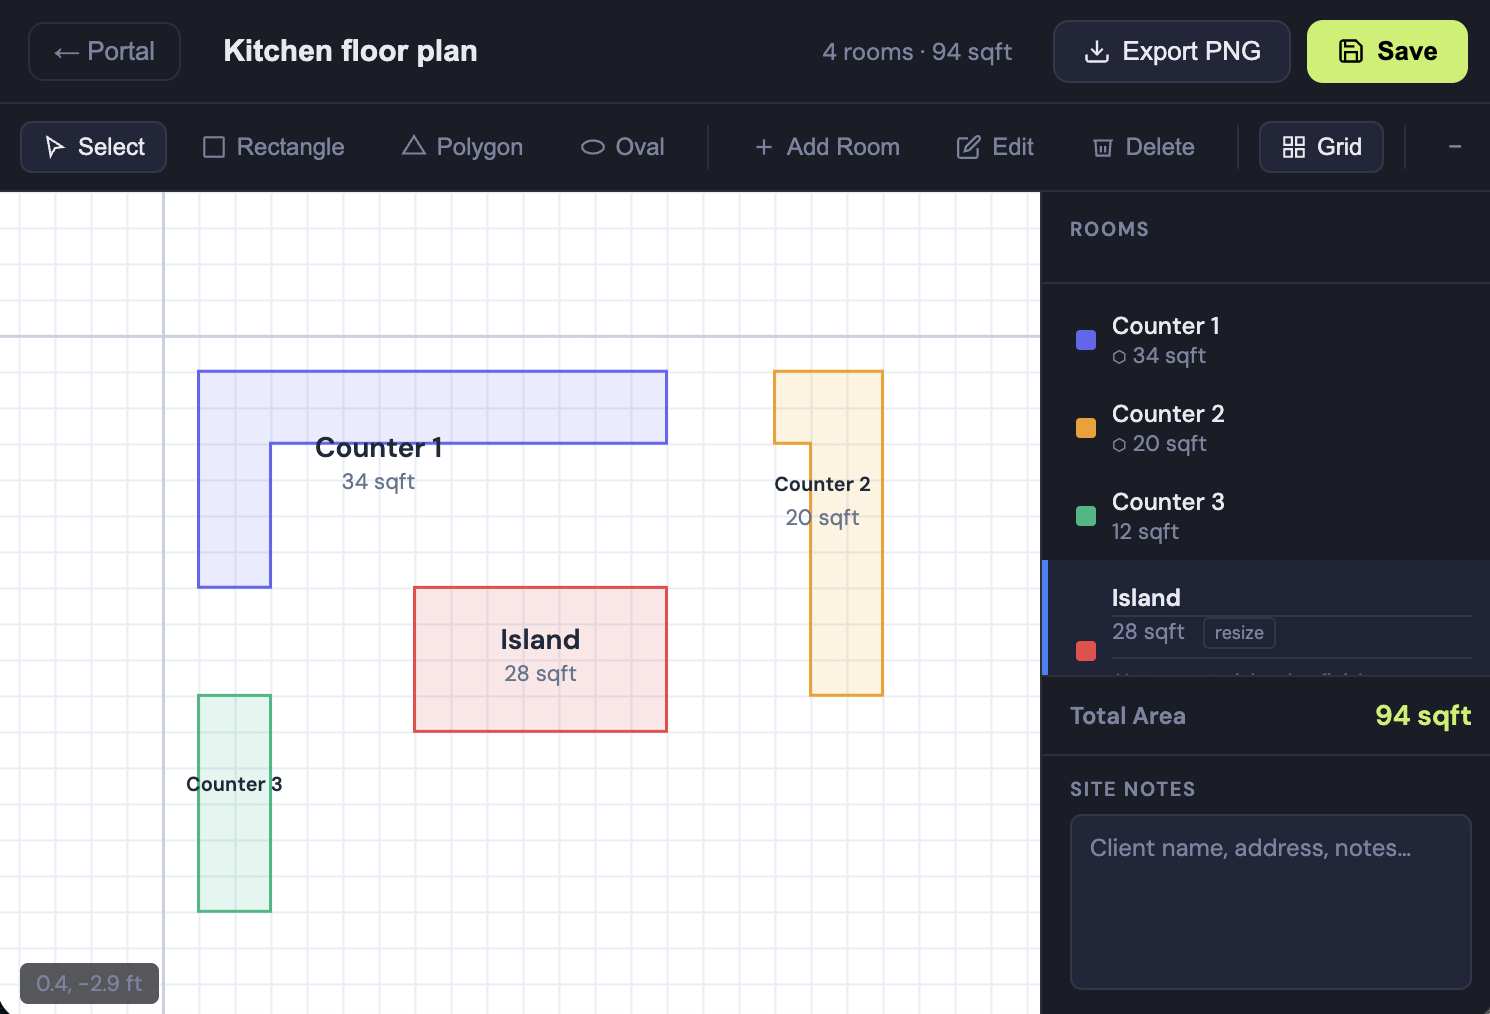Screen dimensions: 1490x1014
Task: Click the ROOMS panel heading
Action: [x=1109, y=229]
